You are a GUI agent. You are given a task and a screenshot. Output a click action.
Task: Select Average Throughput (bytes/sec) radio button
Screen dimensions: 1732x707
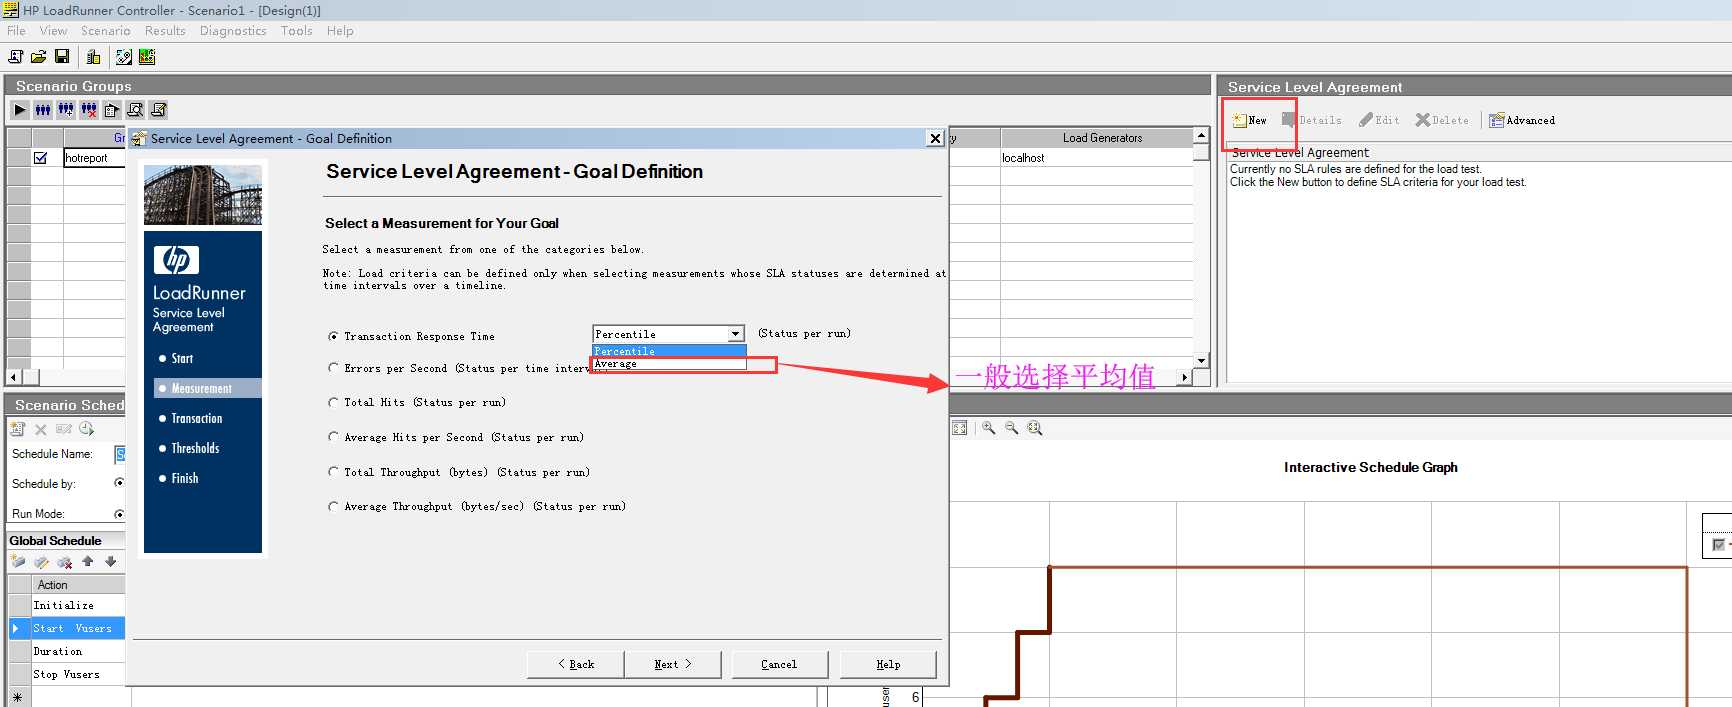(333, 506)
